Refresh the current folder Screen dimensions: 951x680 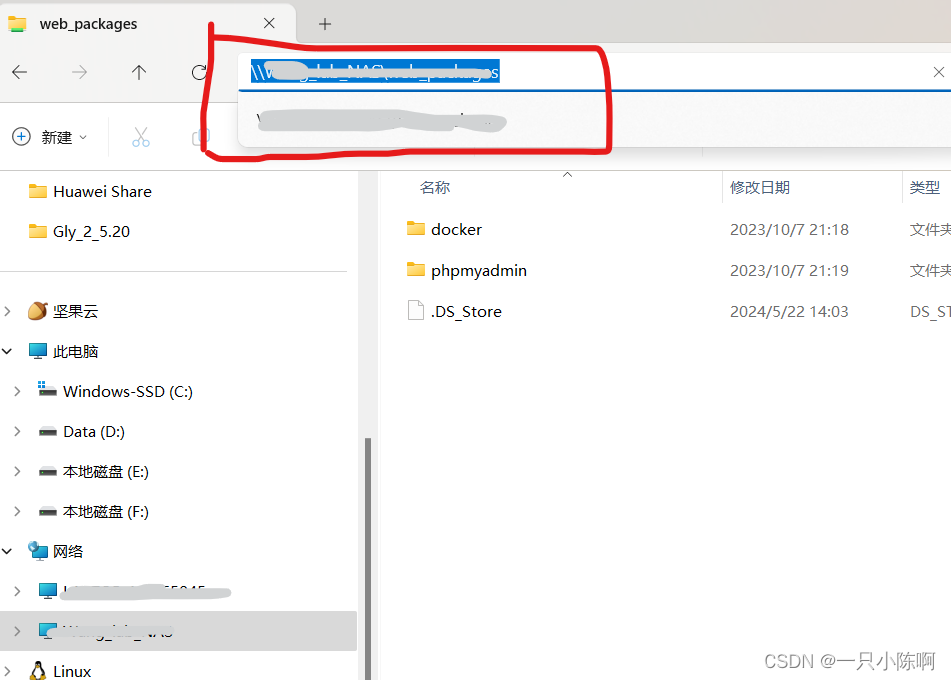[x=198, y=72]
